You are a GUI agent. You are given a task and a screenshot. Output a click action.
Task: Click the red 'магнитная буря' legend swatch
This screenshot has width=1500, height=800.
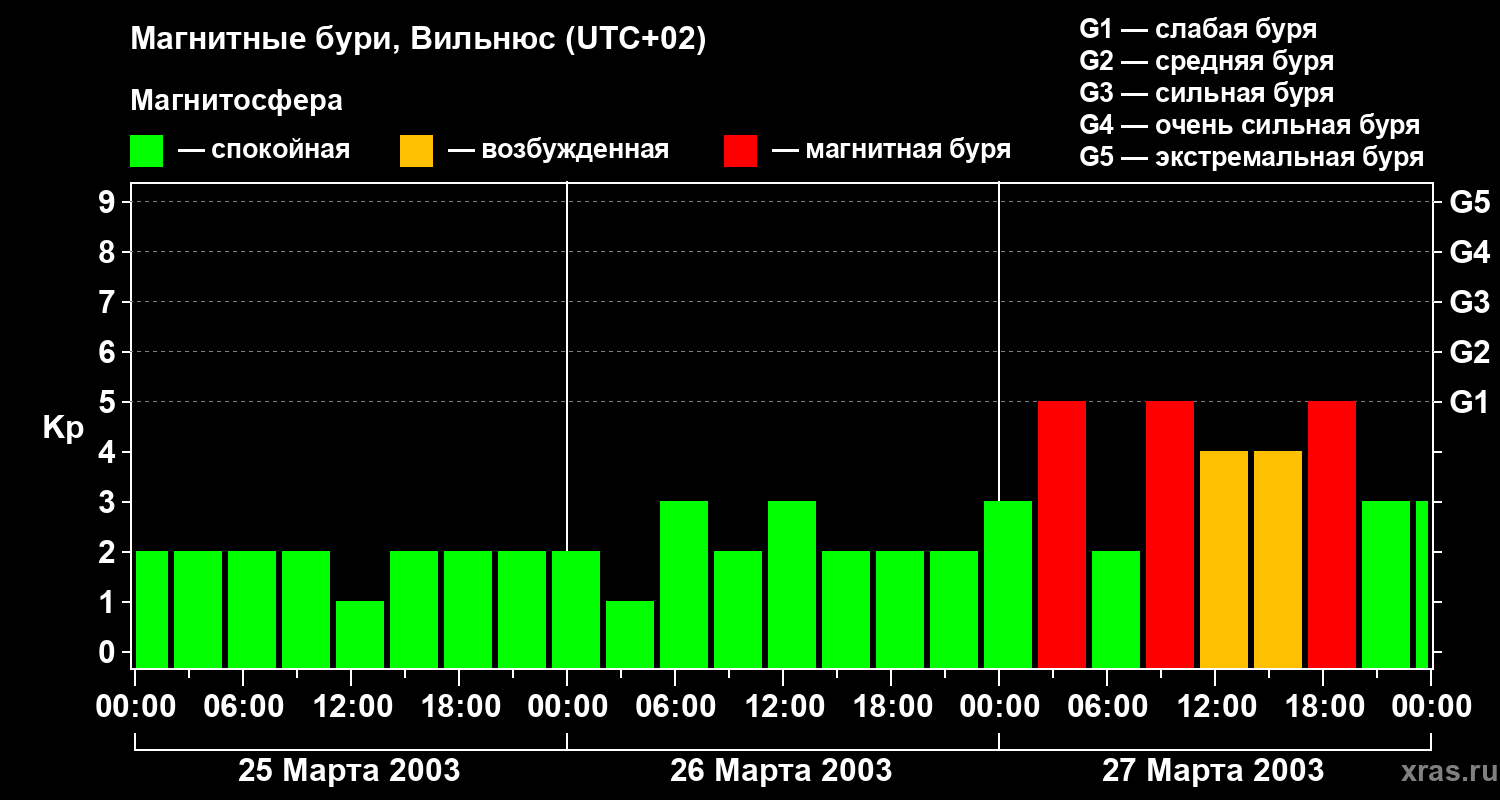pyautogui.click(x=741, y=151)
